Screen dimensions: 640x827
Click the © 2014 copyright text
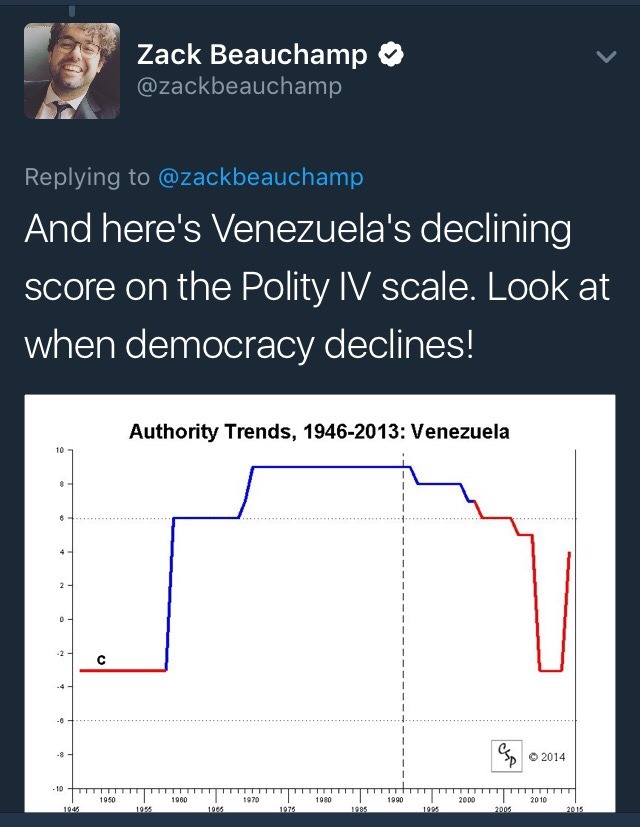coord(547,757)
